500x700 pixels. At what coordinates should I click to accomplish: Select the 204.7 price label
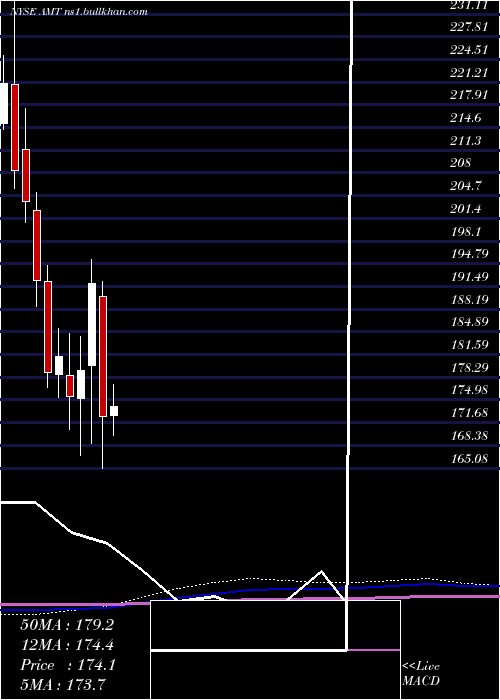[466, 186]
